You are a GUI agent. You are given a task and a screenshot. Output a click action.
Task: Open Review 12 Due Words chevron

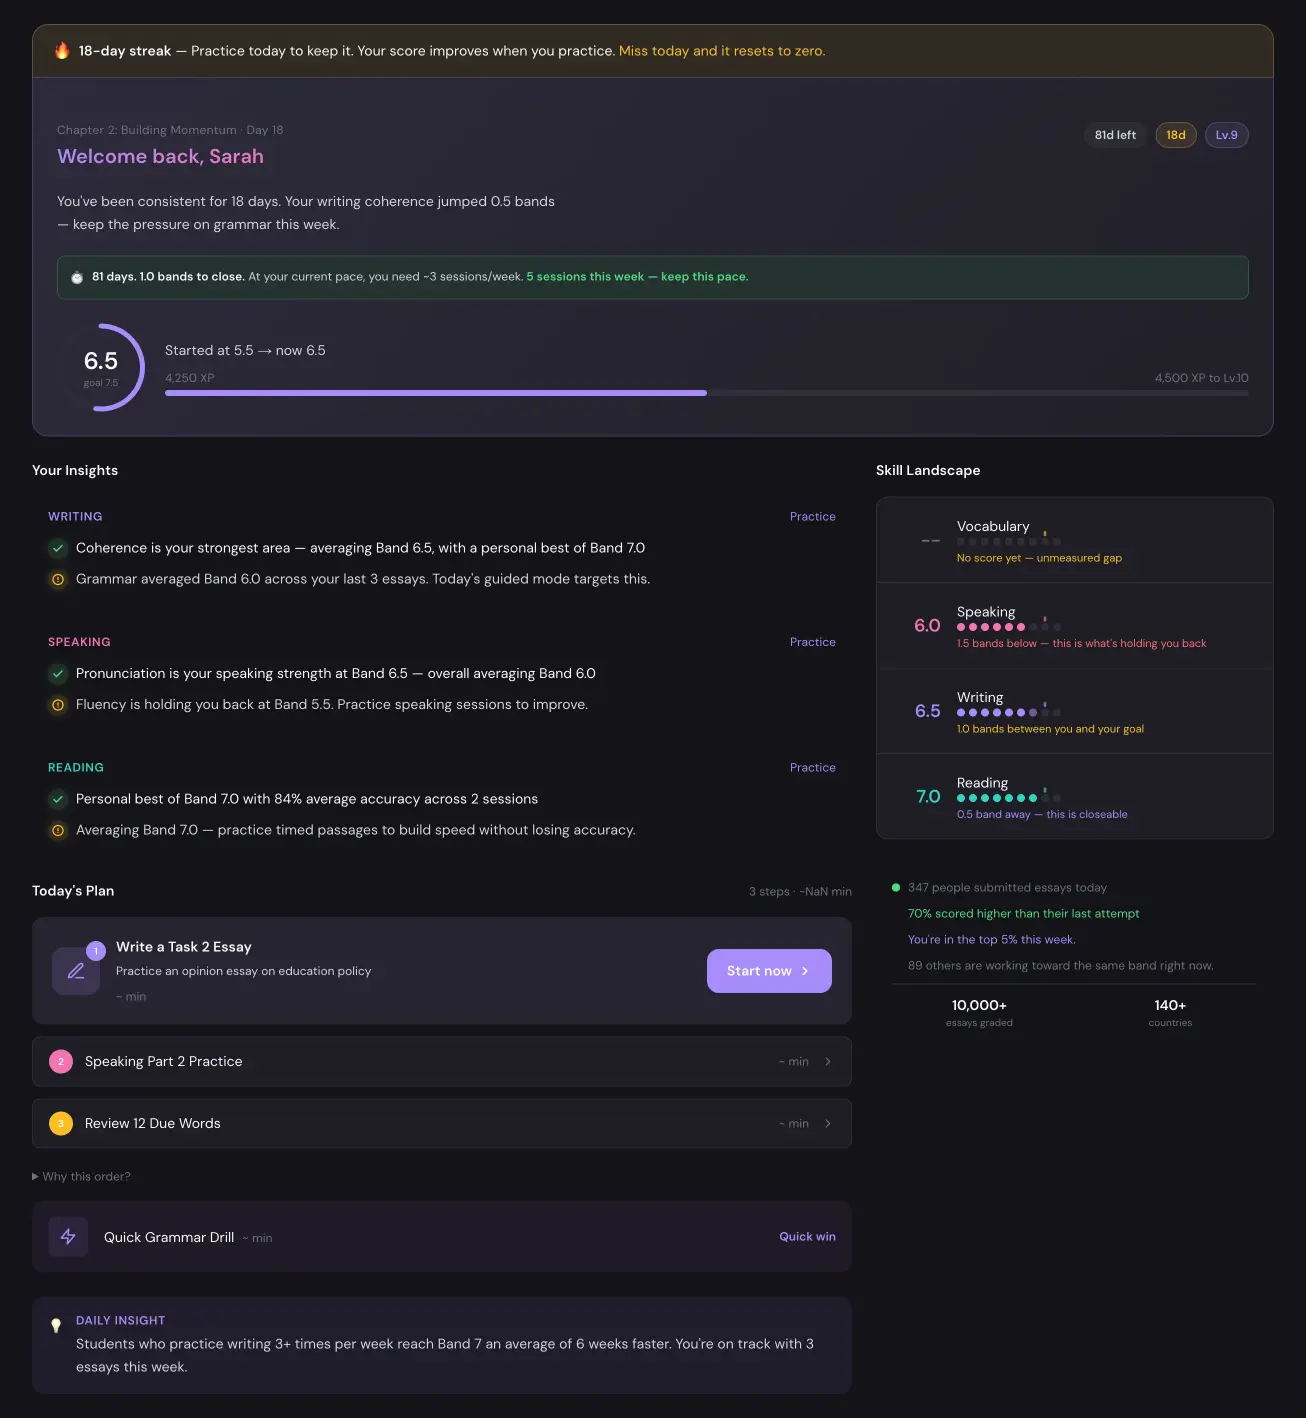click(x=828, y=1124)
